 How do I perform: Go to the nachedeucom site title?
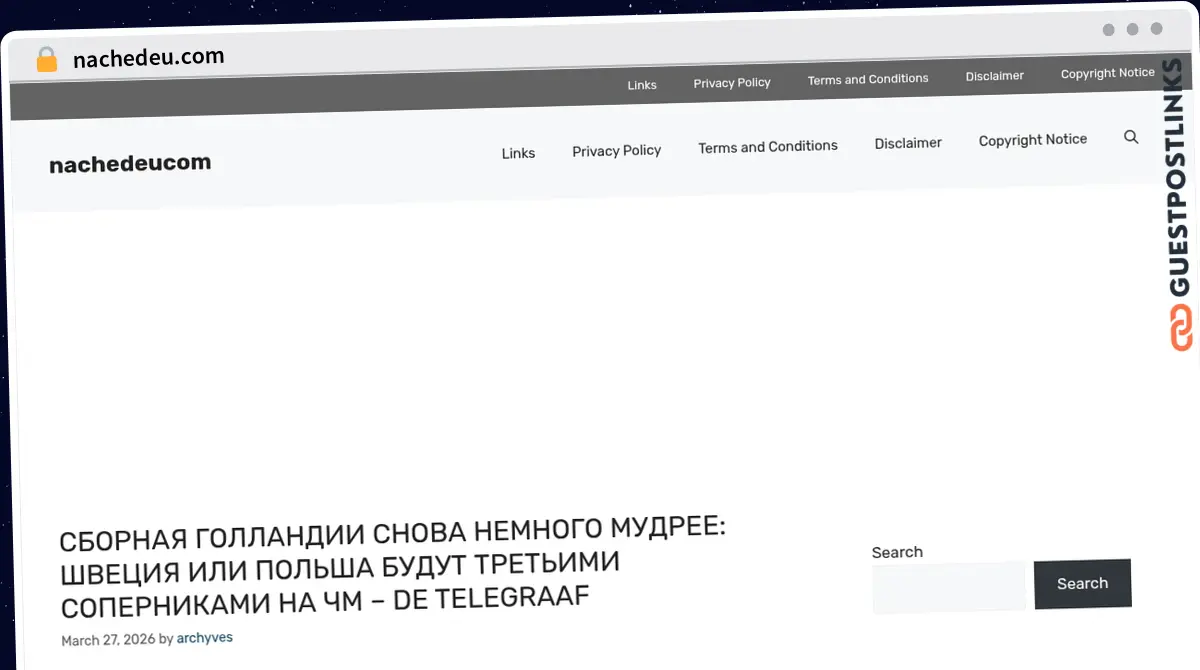[130, 163]
